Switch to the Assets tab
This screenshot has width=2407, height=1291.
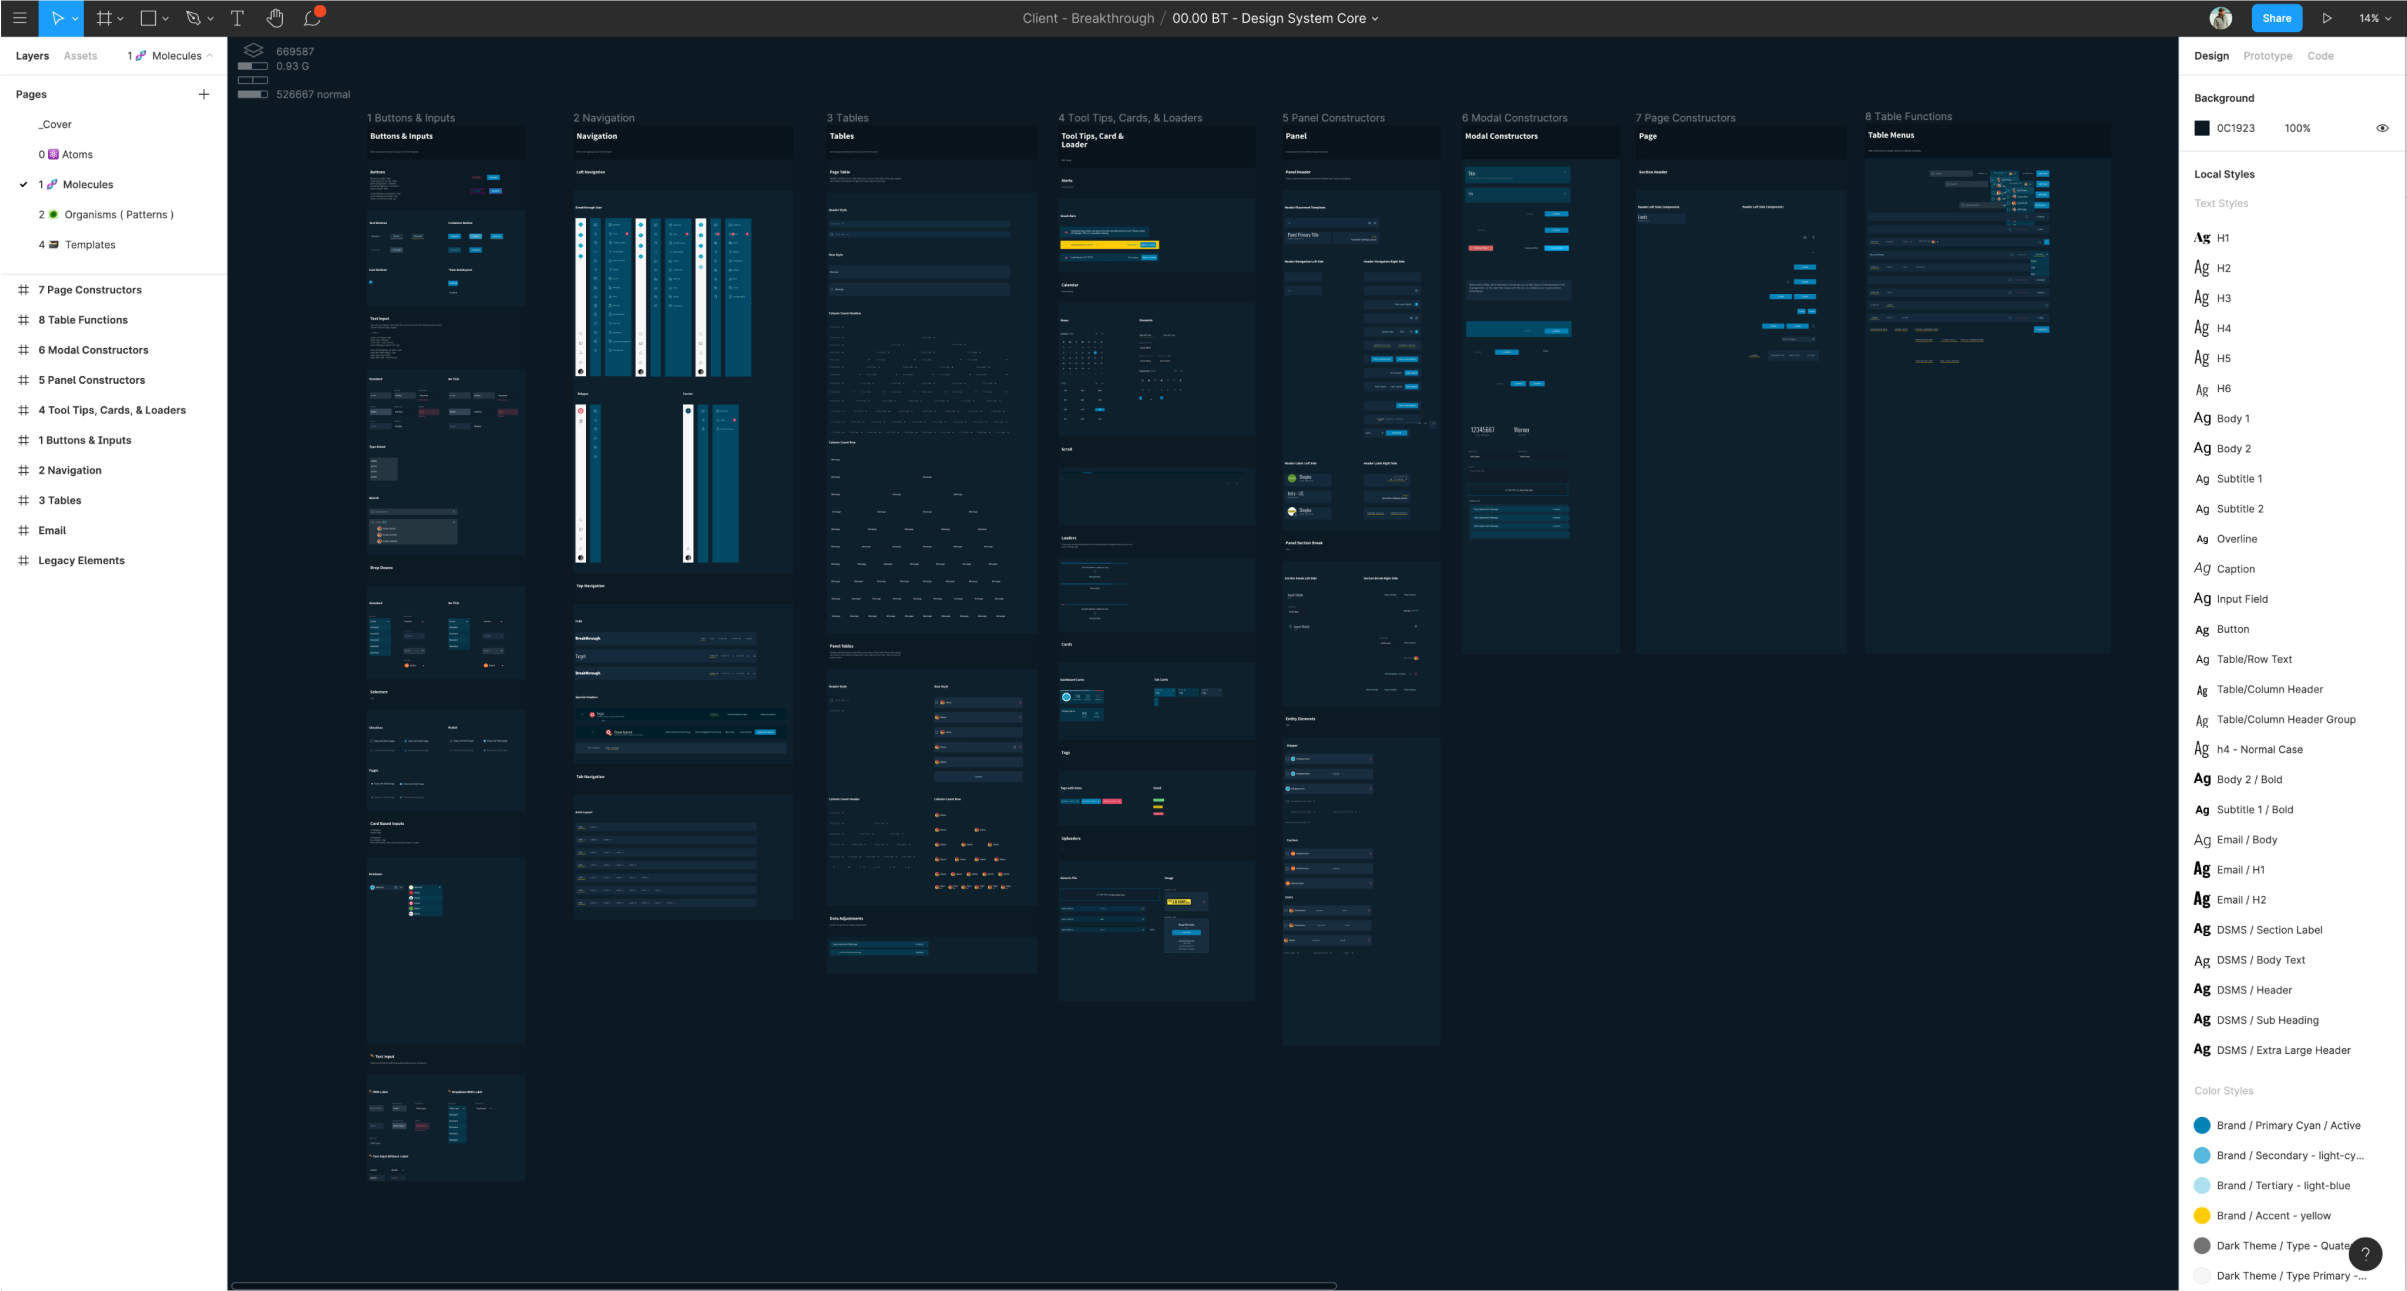coord(80,56)
